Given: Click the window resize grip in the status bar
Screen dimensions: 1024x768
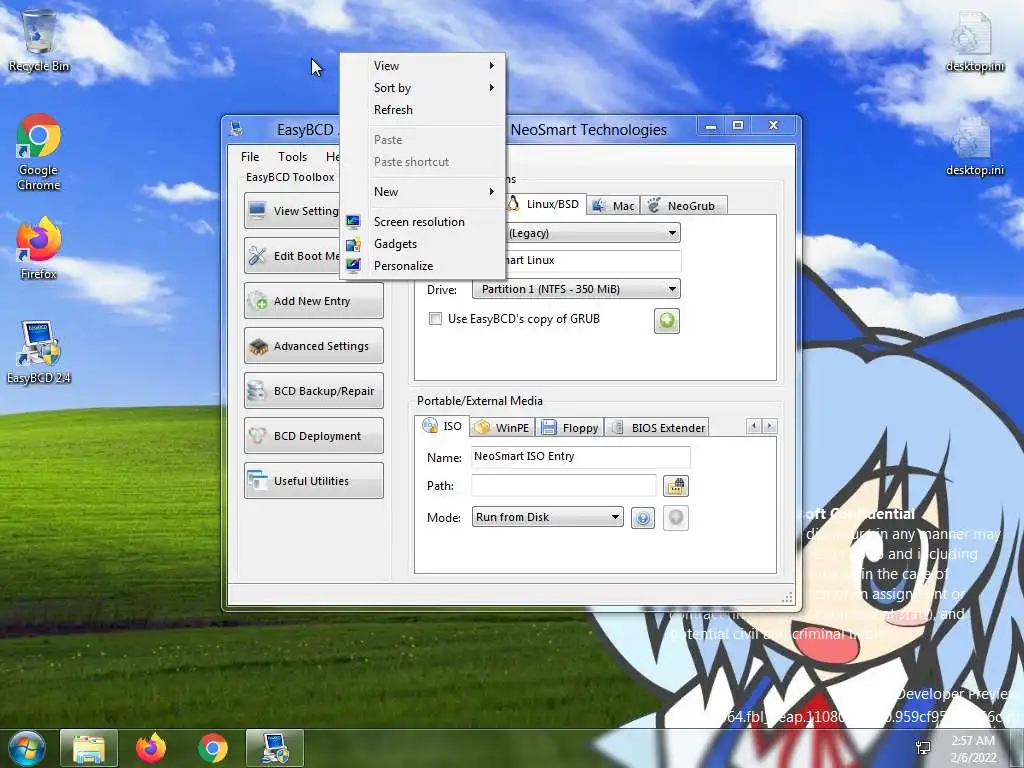Looking at the screenshot, I should [x=787, y=597].
